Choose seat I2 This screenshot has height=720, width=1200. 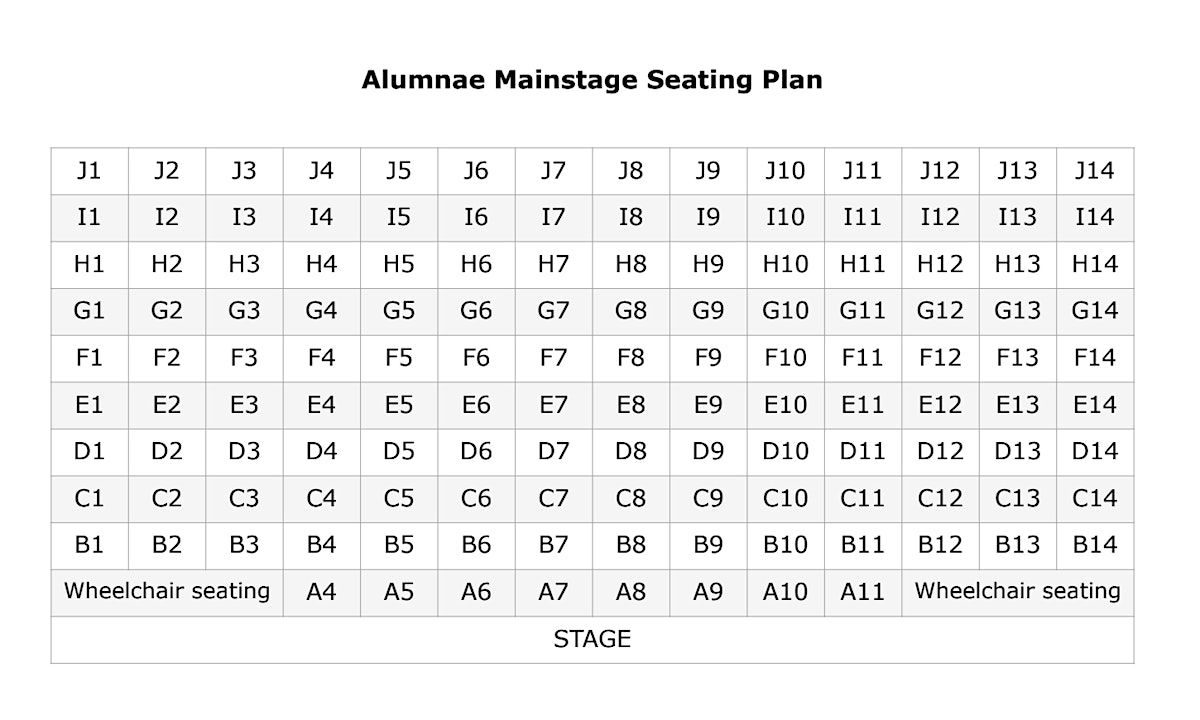coord(166,217)
